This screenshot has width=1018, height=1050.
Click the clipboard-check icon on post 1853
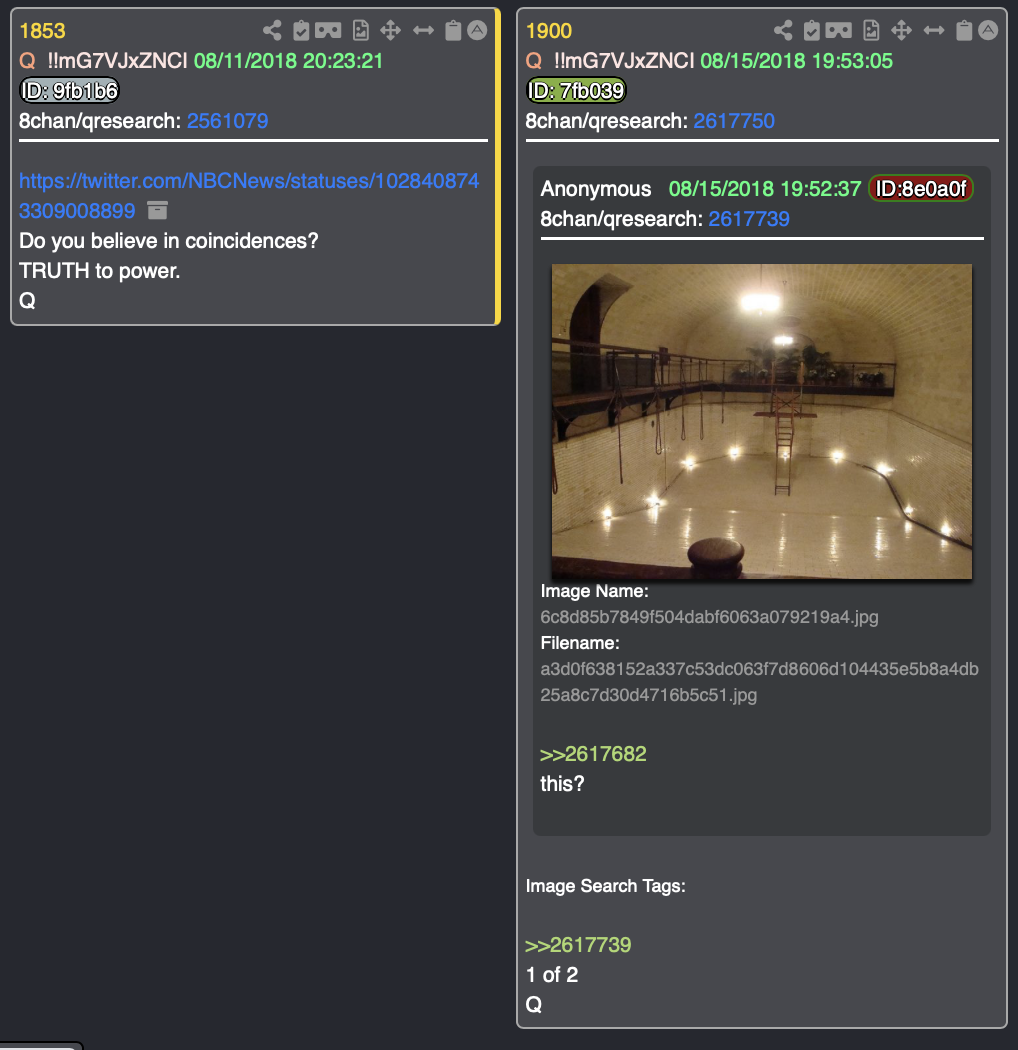click(301, 30)
